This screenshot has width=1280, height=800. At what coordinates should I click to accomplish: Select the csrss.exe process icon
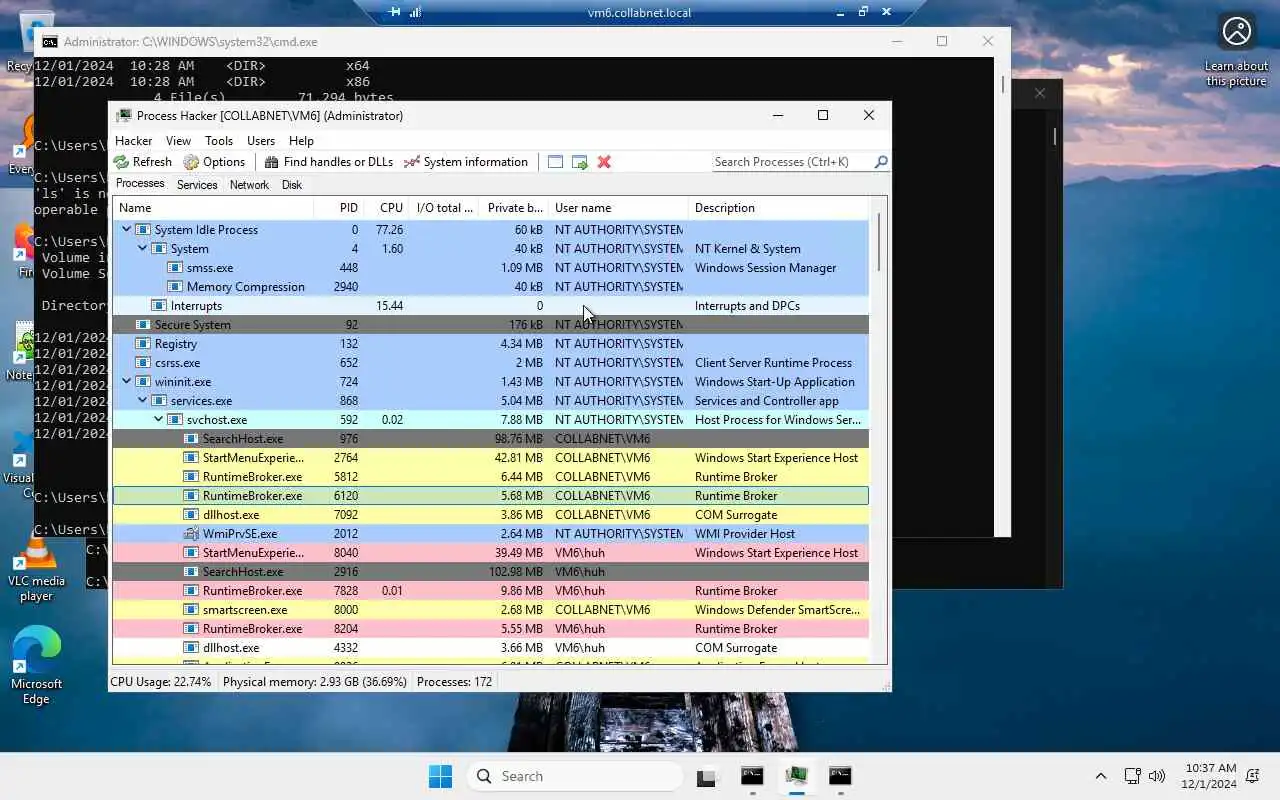(x=143, y=363)
